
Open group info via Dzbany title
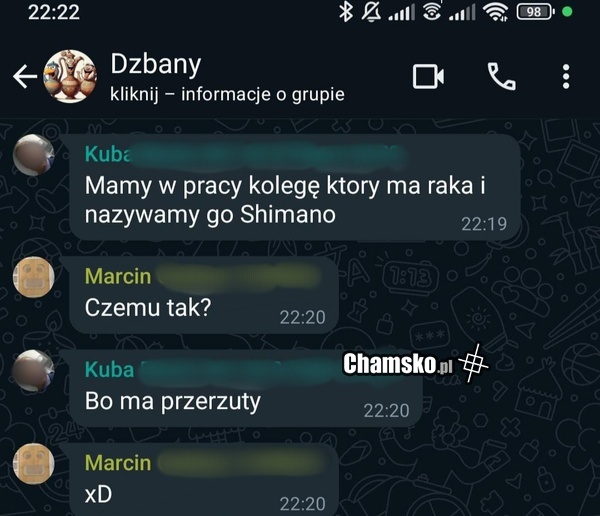(156, 64)
